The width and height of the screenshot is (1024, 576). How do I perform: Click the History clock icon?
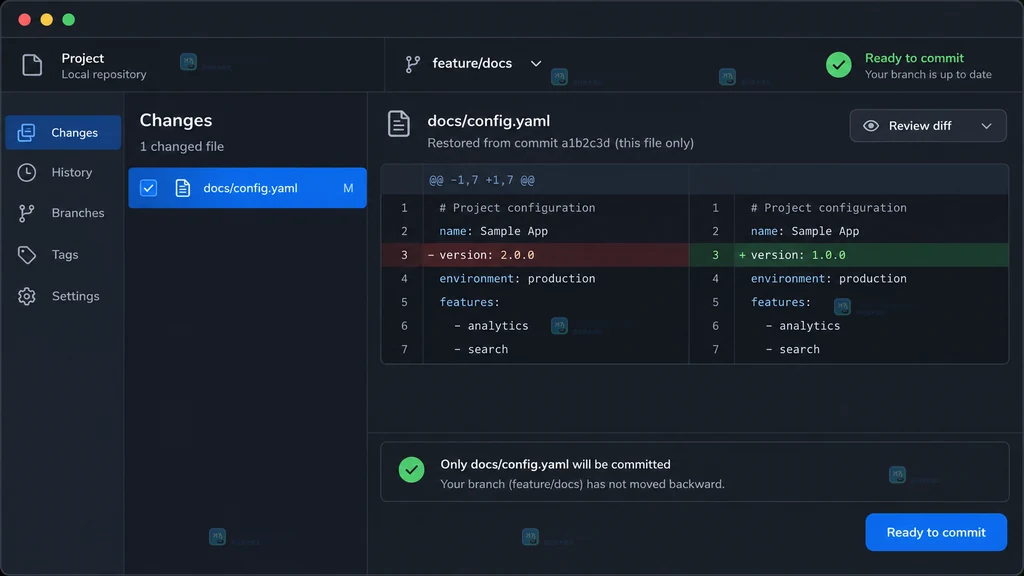[x=26, y=172]
